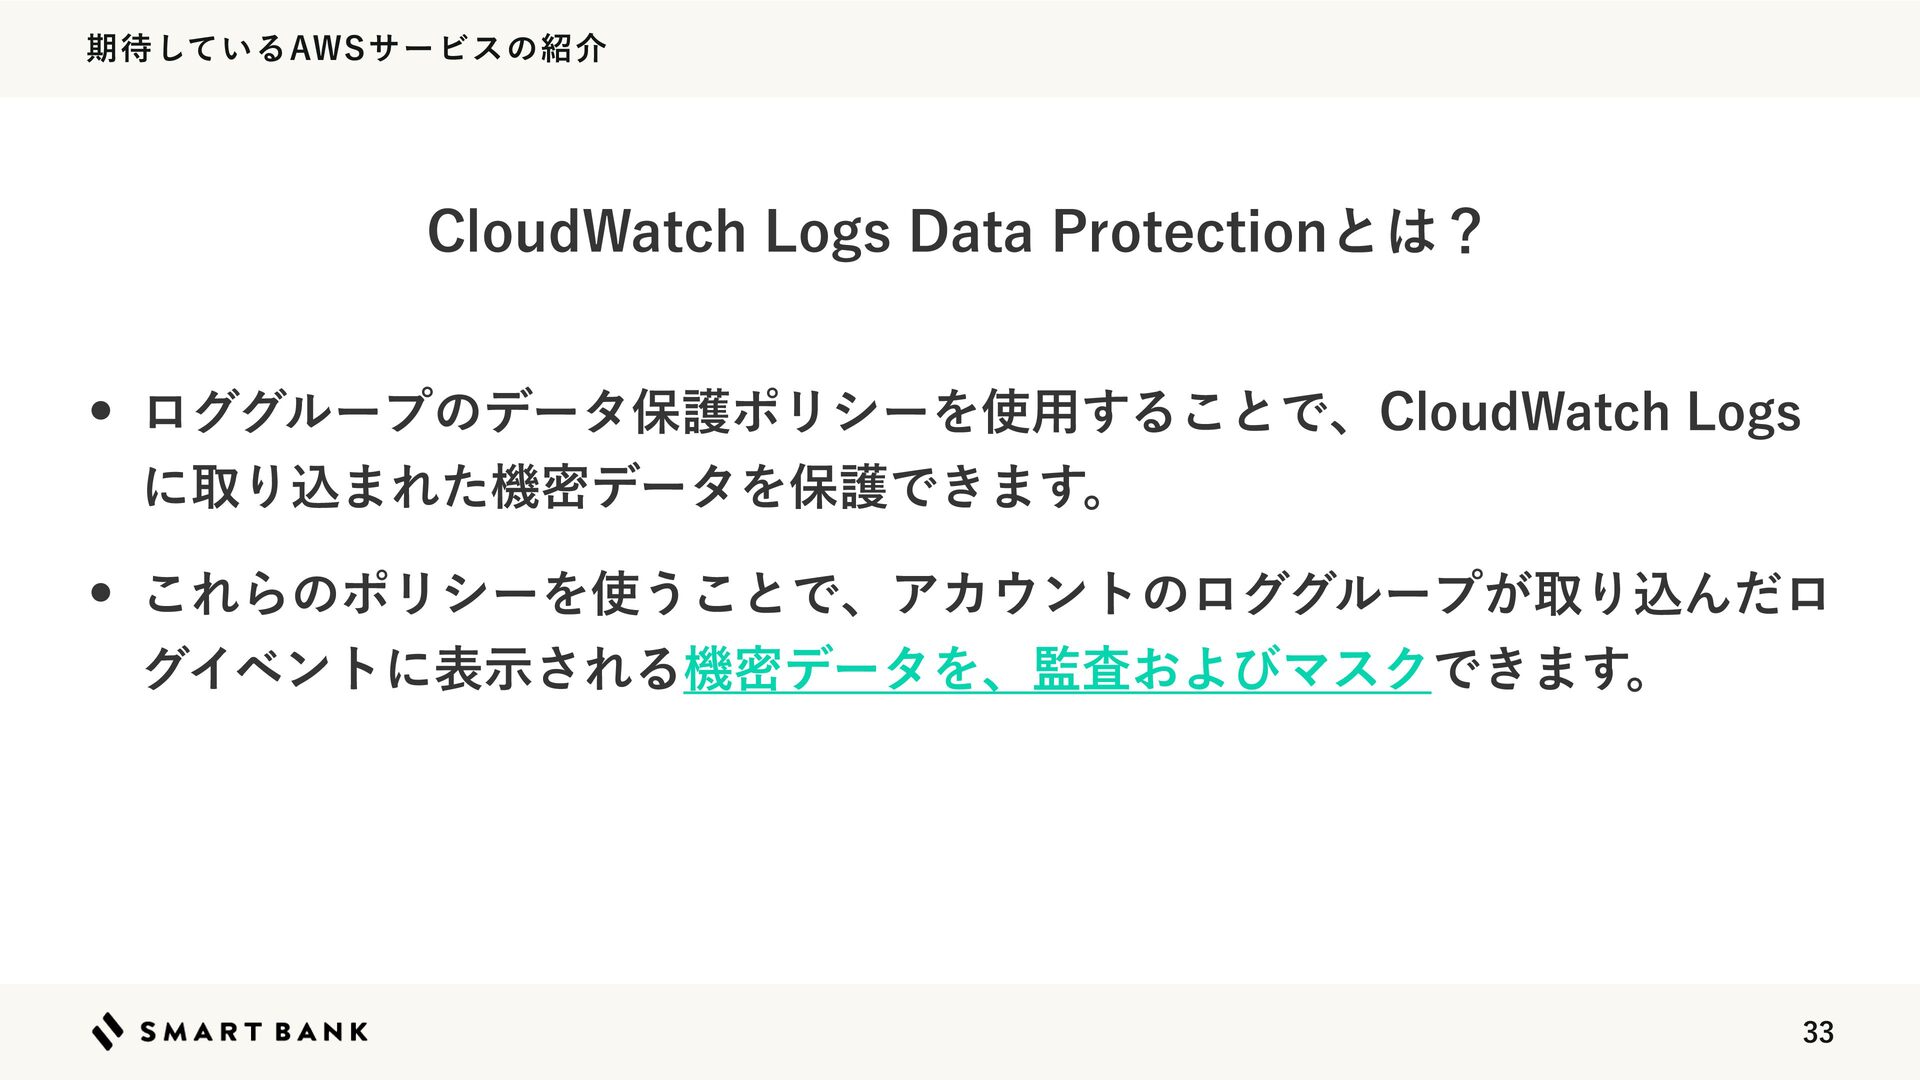
Task: Click page number 33 in the footer
Action: [1817, 1032]
